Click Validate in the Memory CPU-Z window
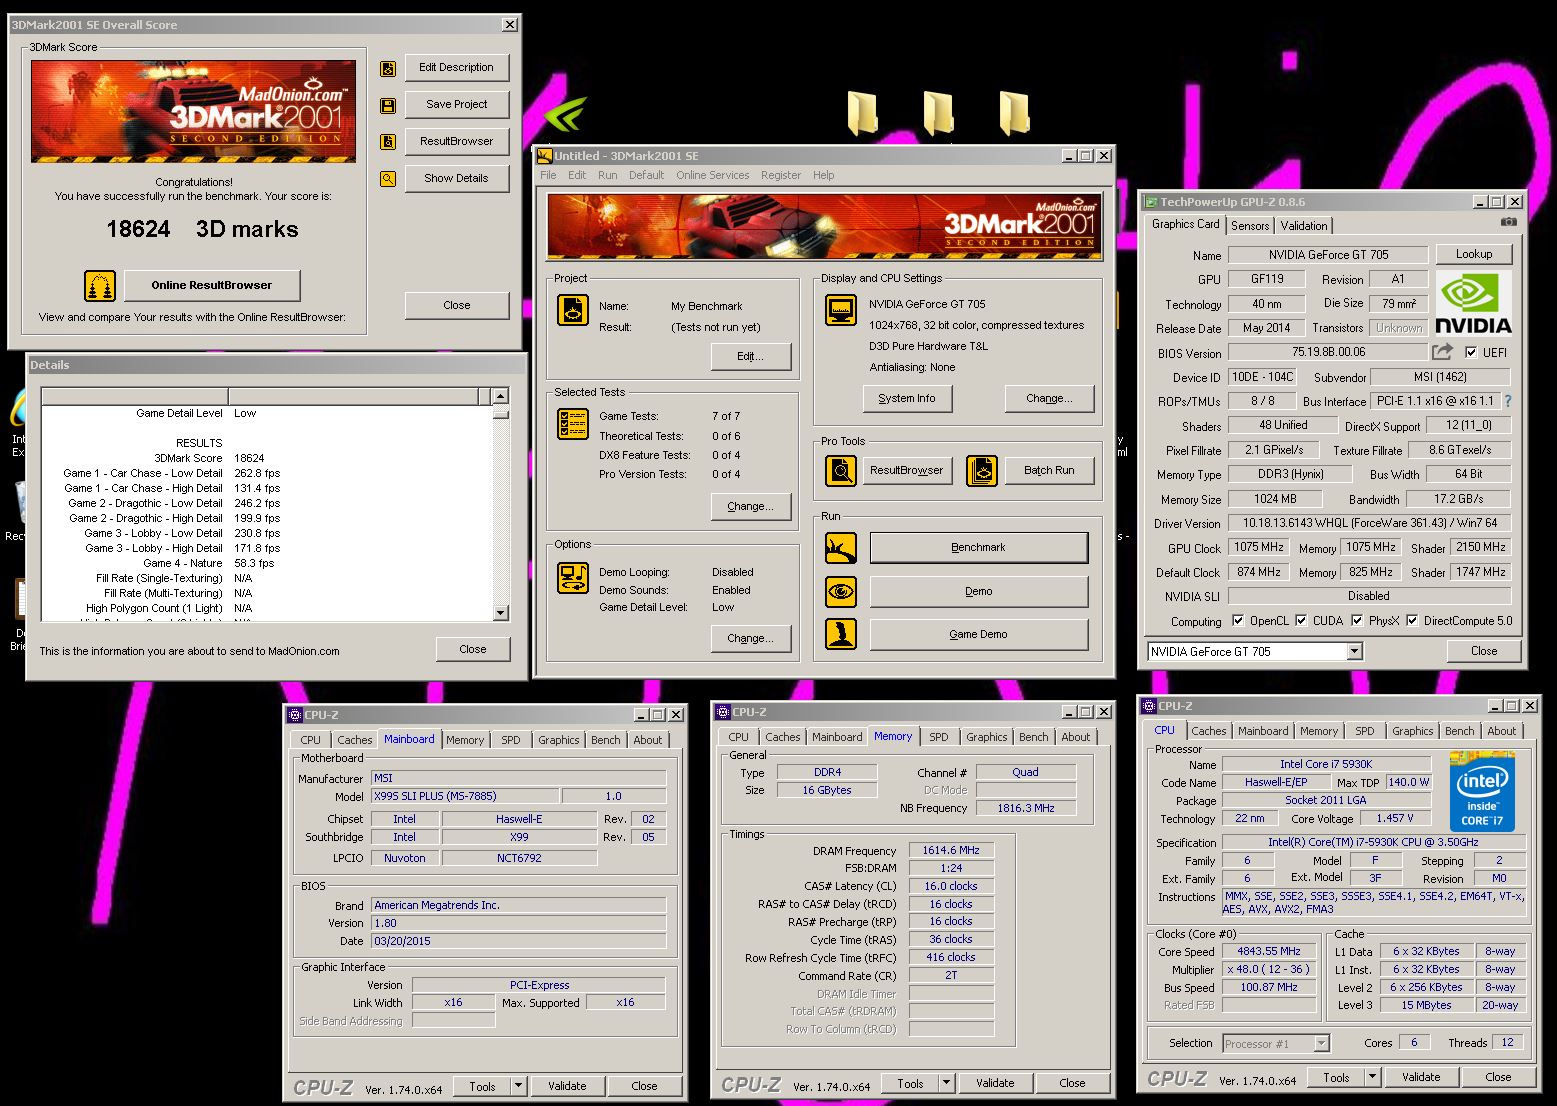Screen dimensions: 1557x1106 click(995, 1082)
